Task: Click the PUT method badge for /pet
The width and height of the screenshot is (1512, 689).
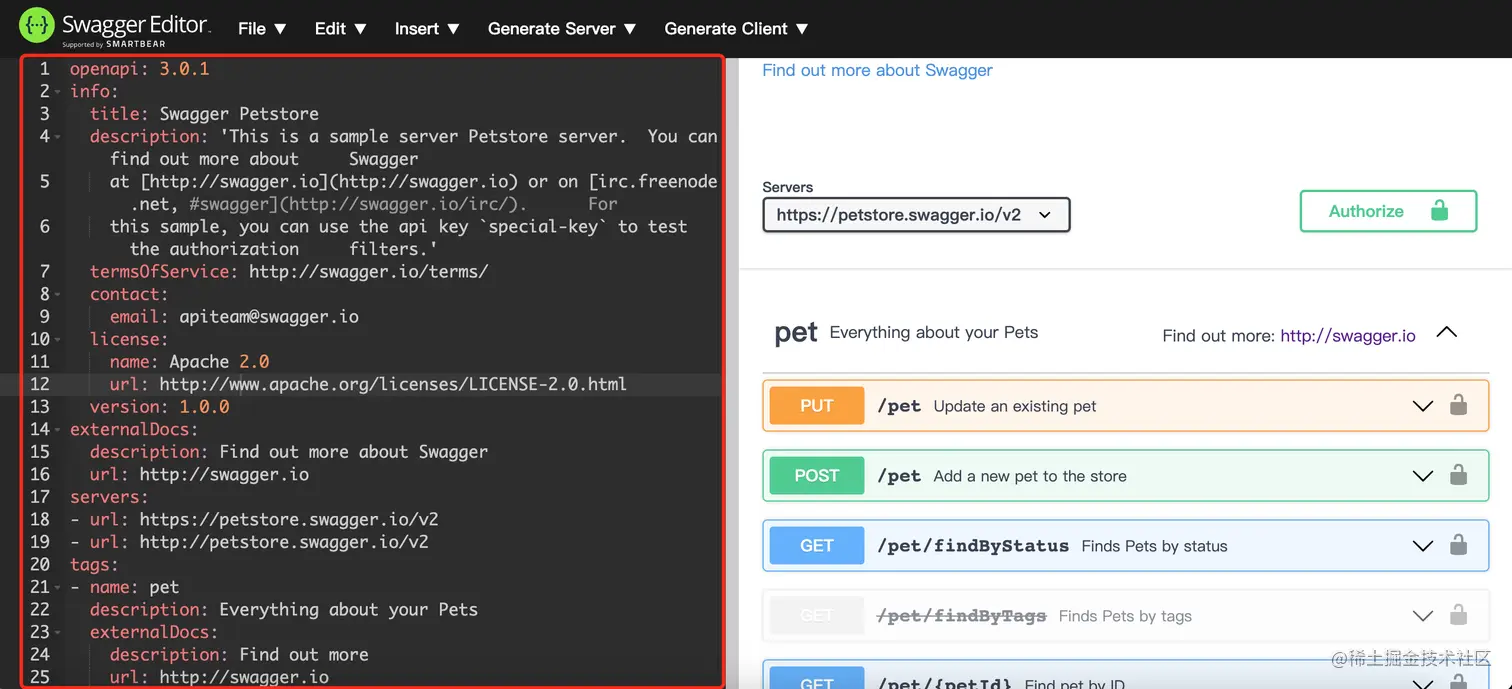Action: click(x=816, y=406)
